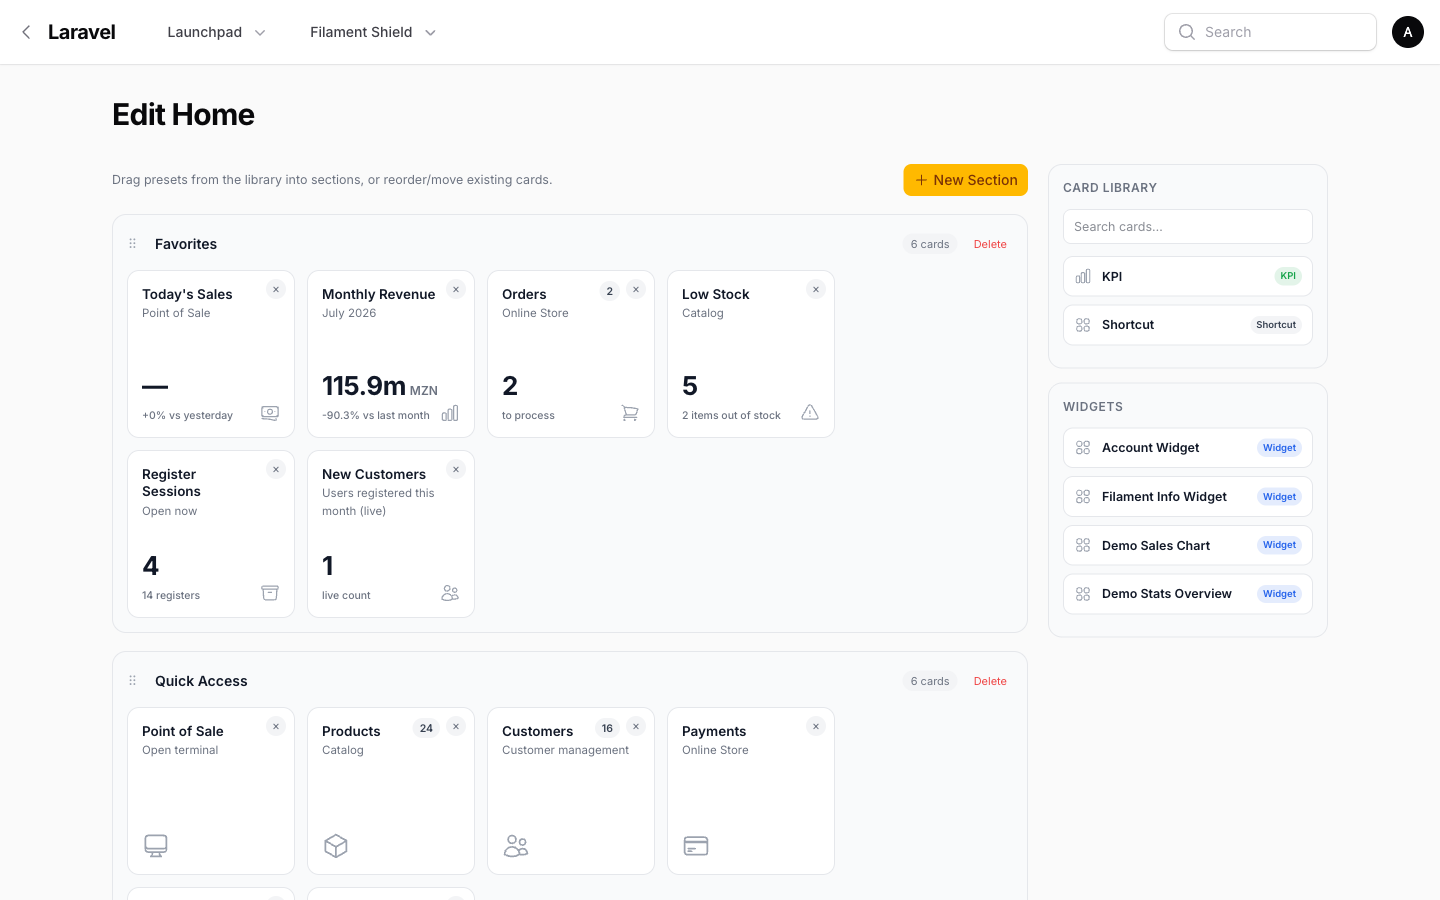The width and height of the screenshot is (1440, 900).
Task: Click the Shortcut grid icon
Action: coord(1083,325)
